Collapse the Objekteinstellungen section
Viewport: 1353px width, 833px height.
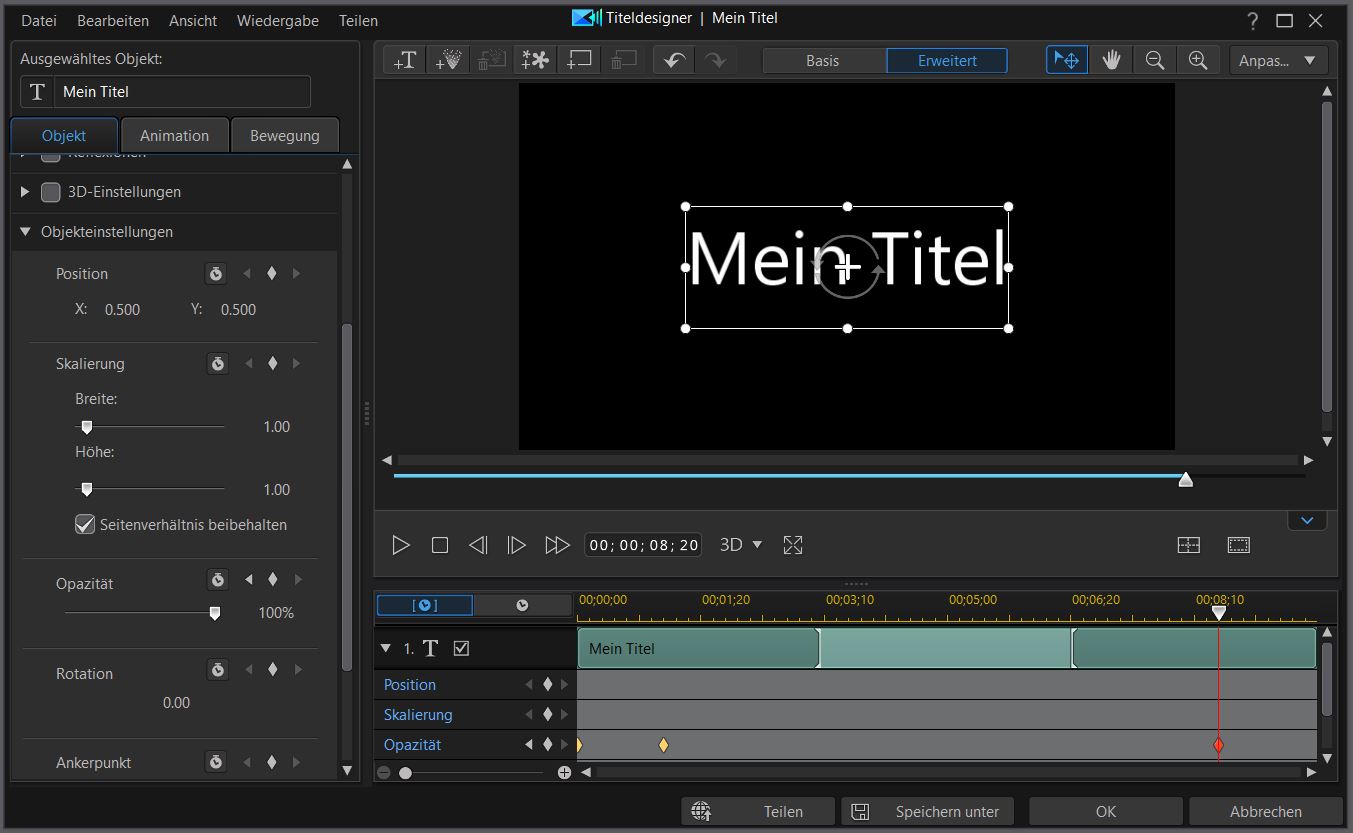[x=26, y=231]
